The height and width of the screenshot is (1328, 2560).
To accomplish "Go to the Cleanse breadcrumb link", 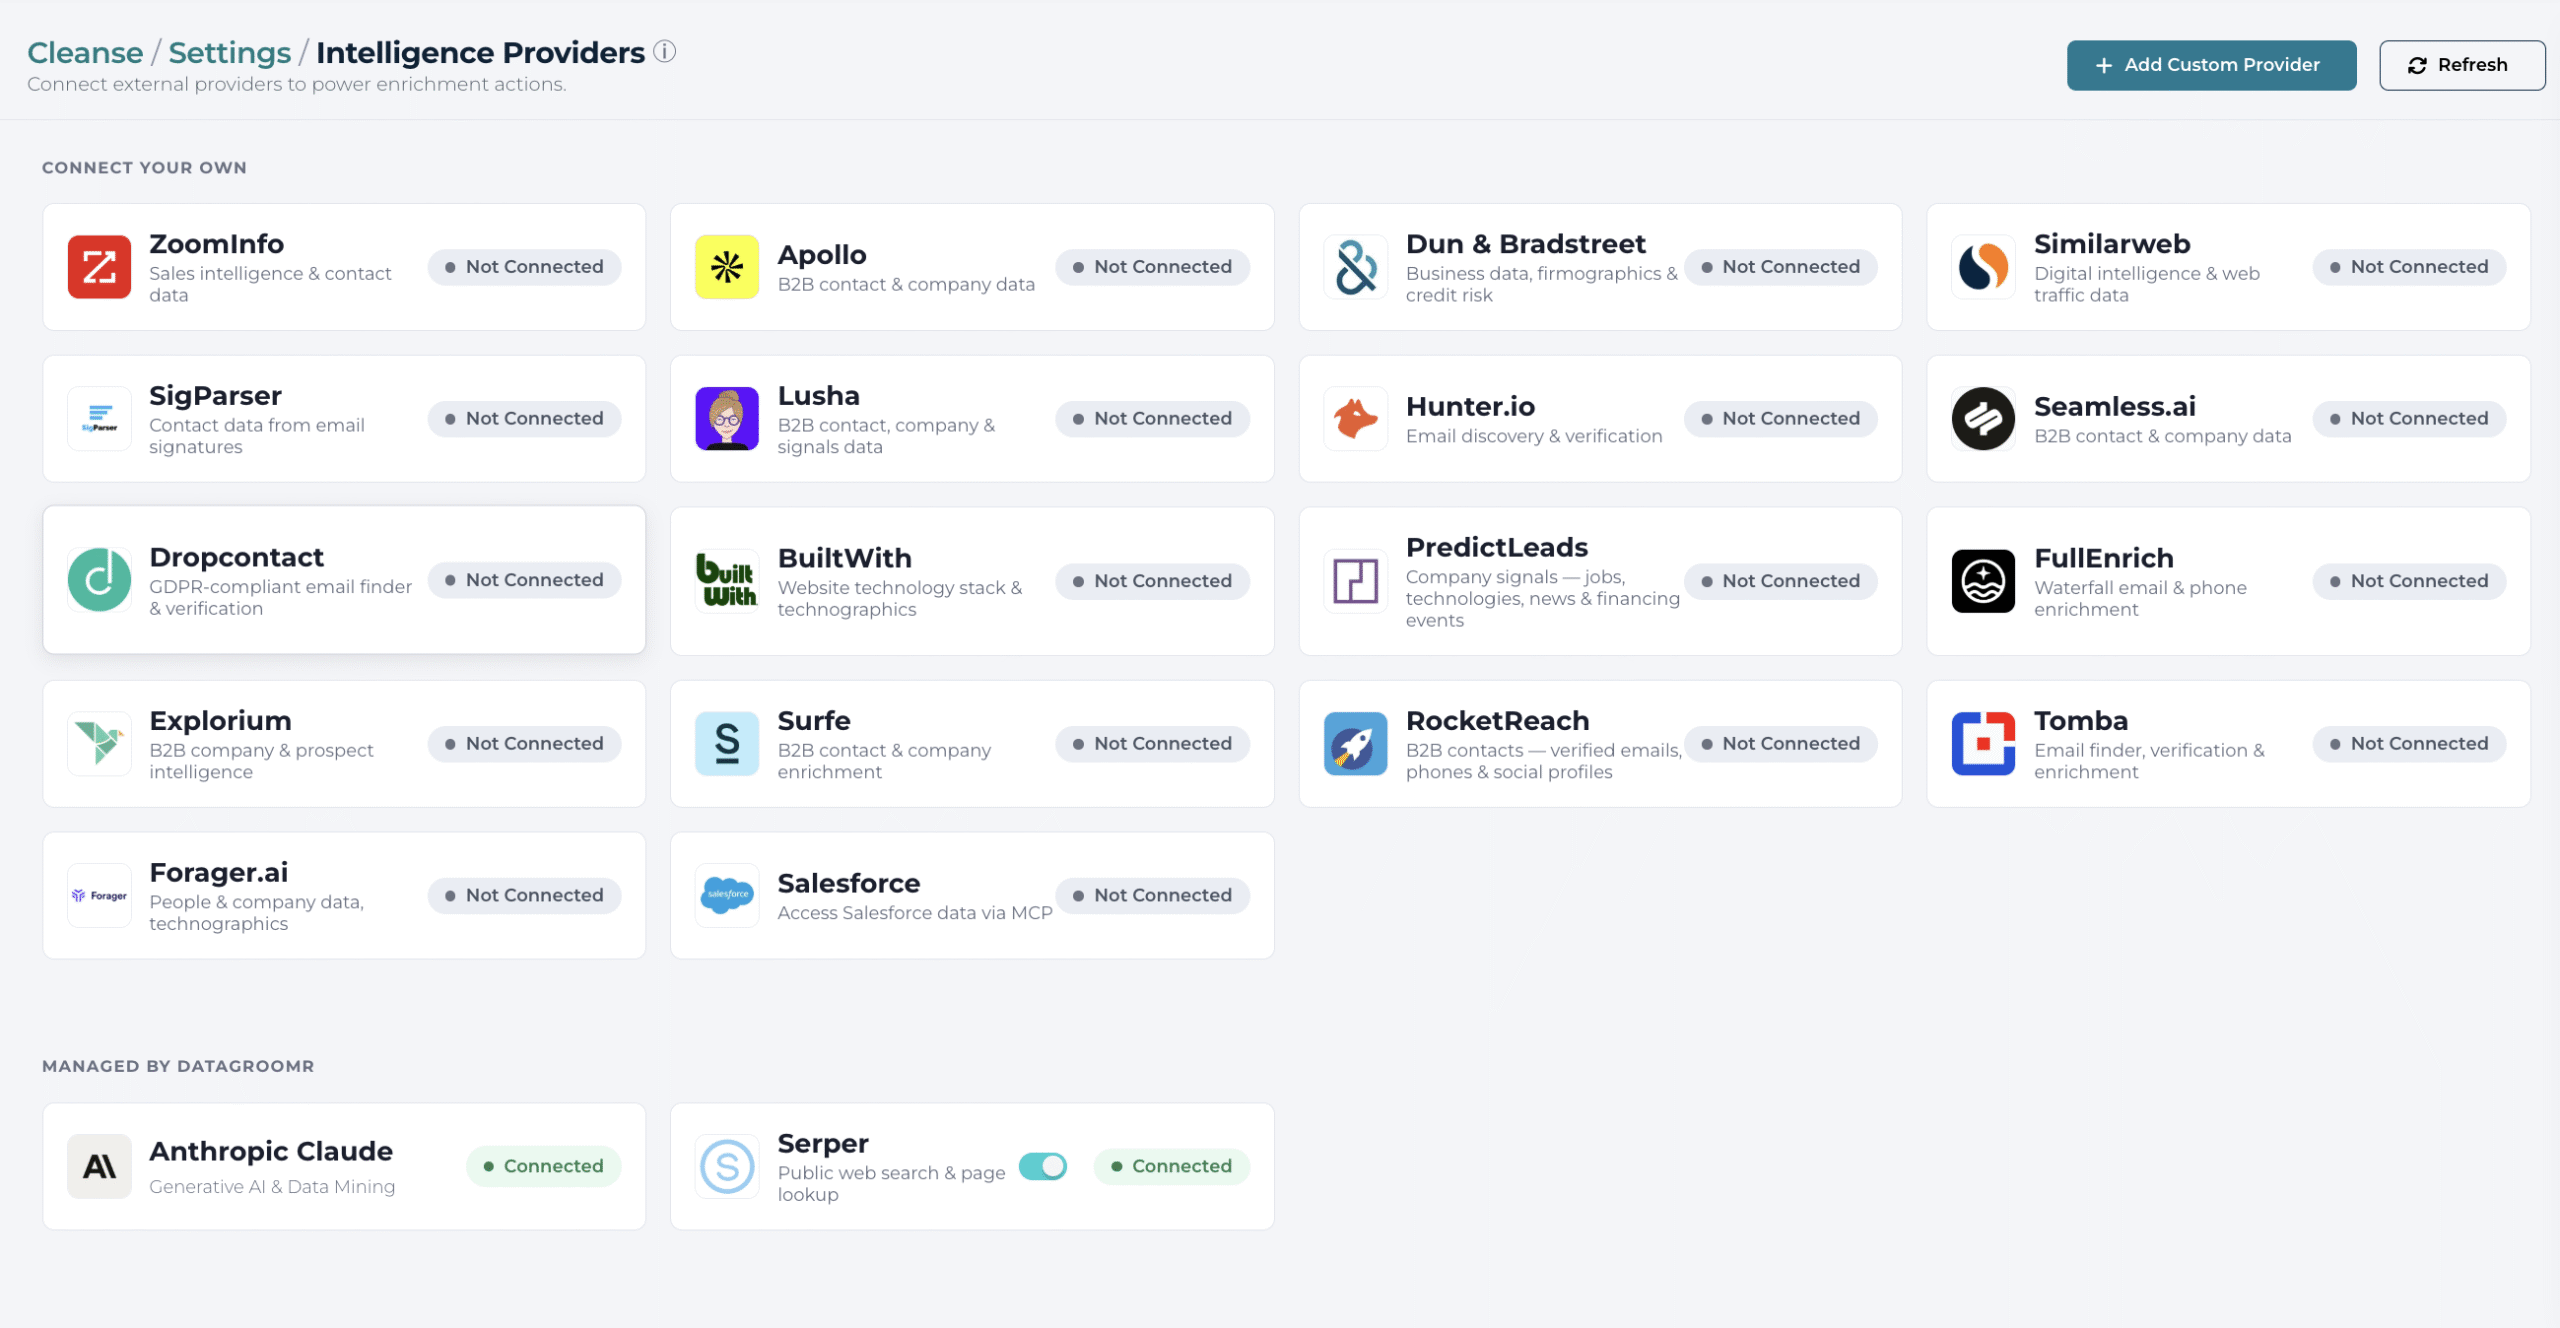I will 85,52.
